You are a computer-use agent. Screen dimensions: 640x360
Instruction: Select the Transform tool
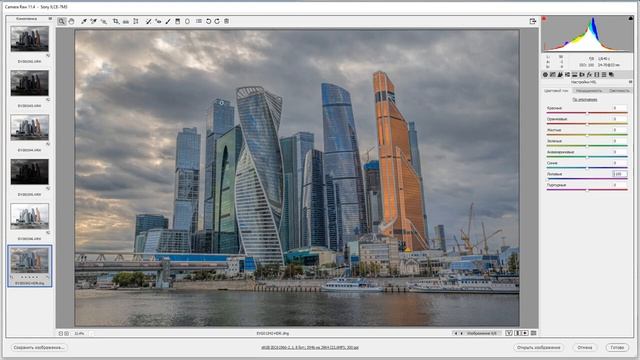pos(136,21)
